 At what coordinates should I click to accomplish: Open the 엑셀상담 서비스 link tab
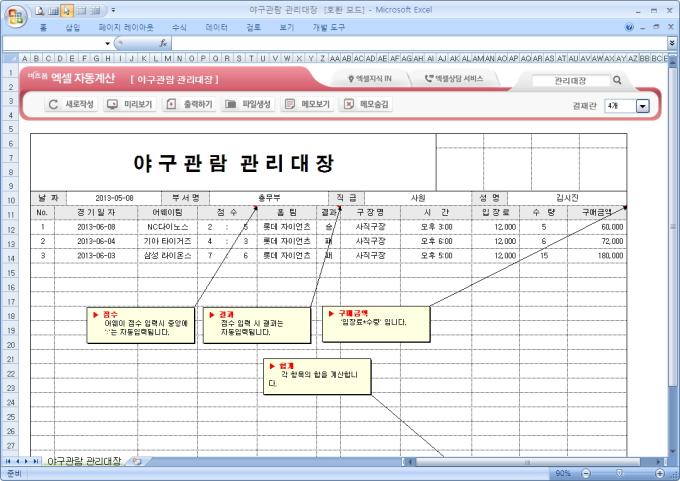[x=454, y=79]
